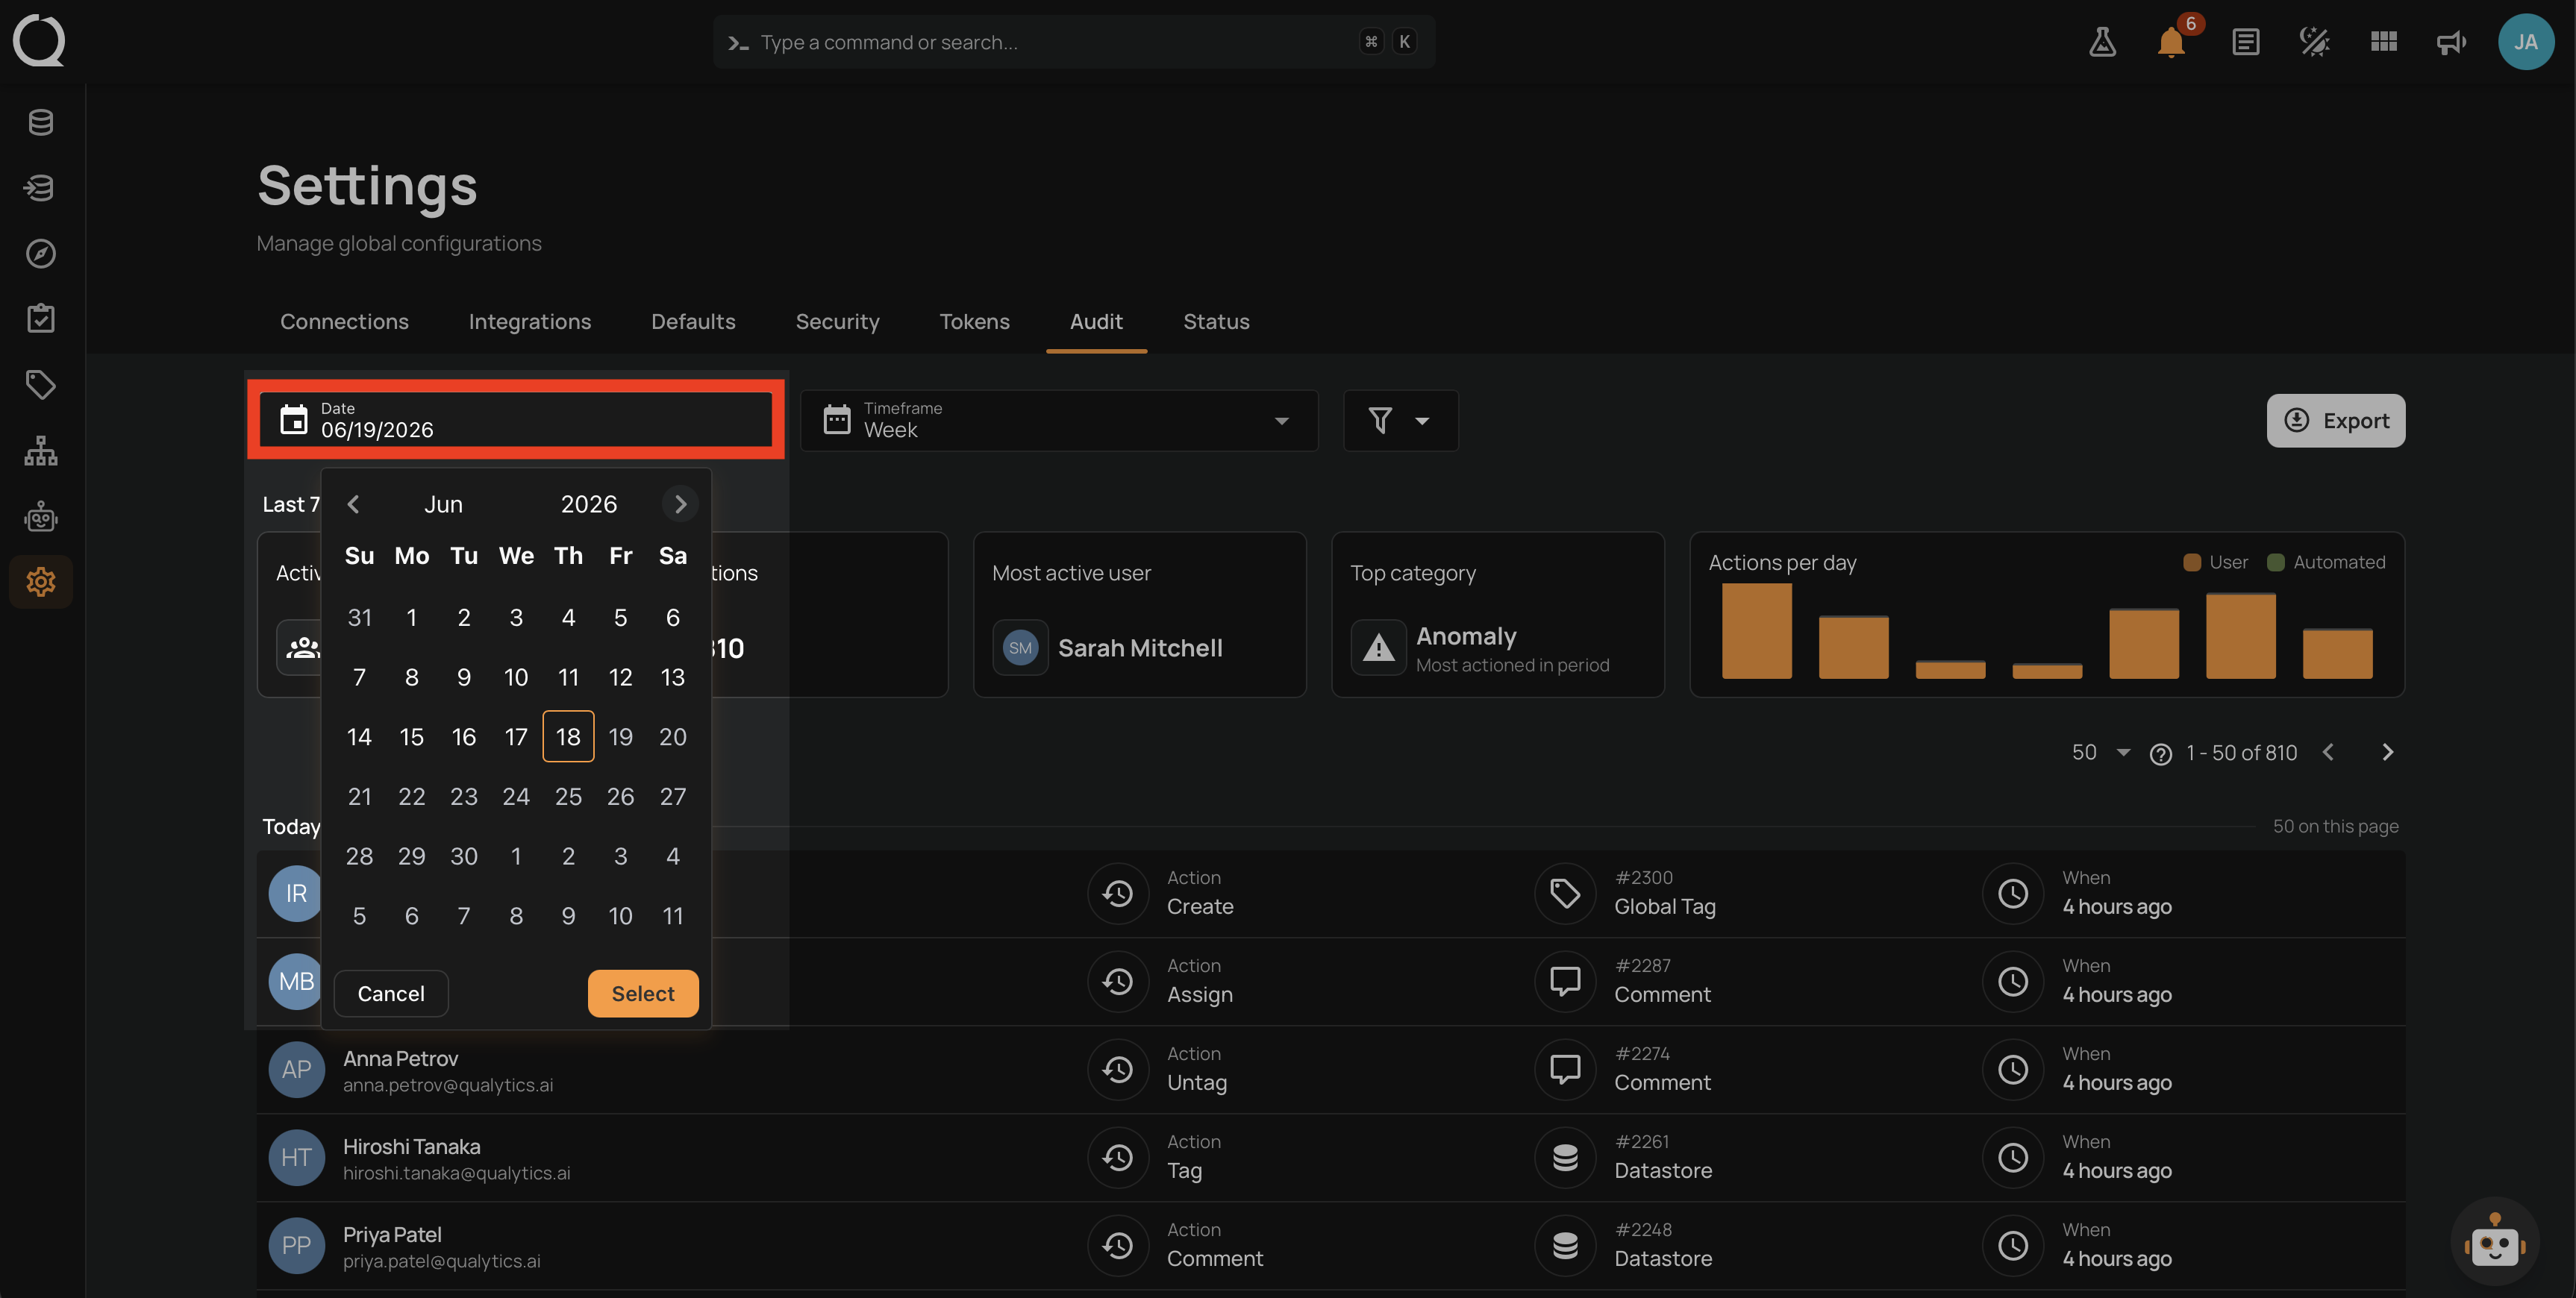Click the anomaly warning triangle icon
Viewport: 2576px width, 1298px height.
(x=1379, y=648)
